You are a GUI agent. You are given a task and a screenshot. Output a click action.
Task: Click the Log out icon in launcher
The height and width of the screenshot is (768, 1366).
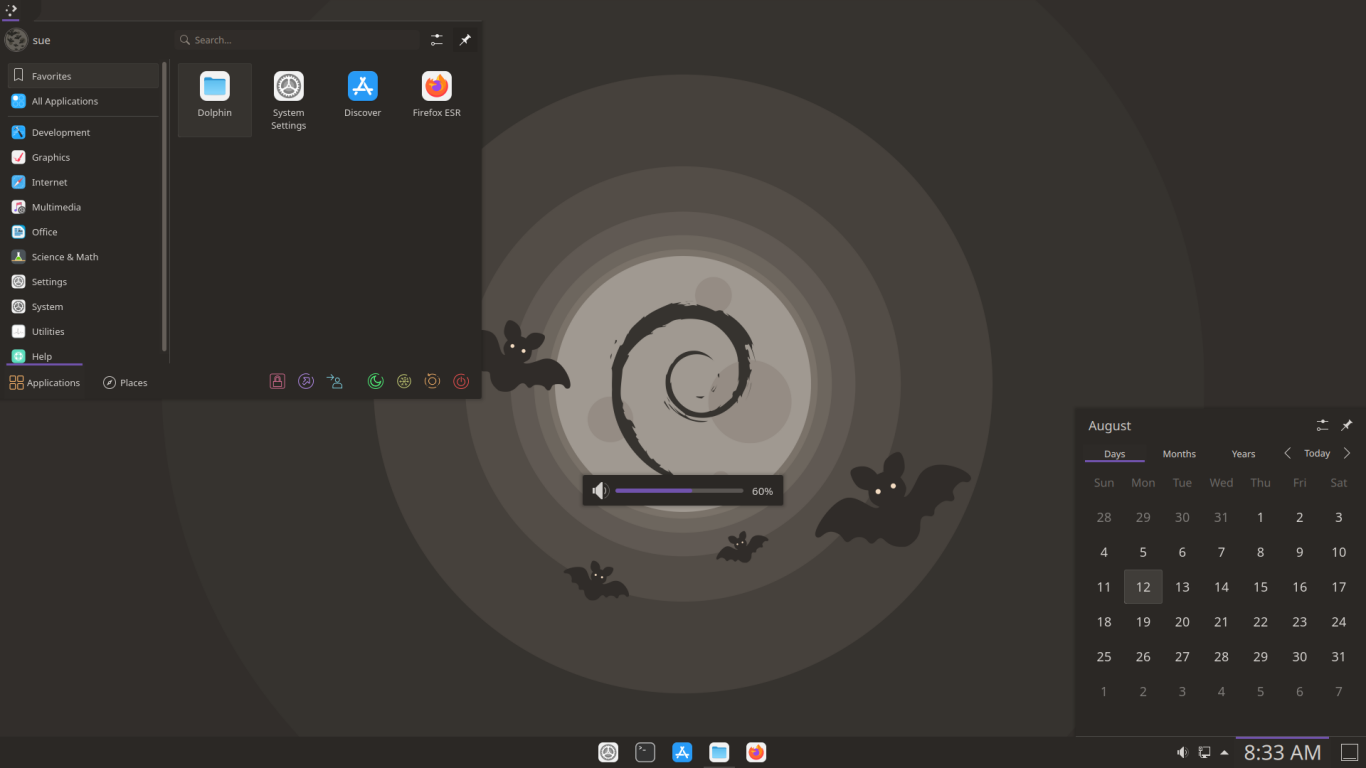[306, 381]
